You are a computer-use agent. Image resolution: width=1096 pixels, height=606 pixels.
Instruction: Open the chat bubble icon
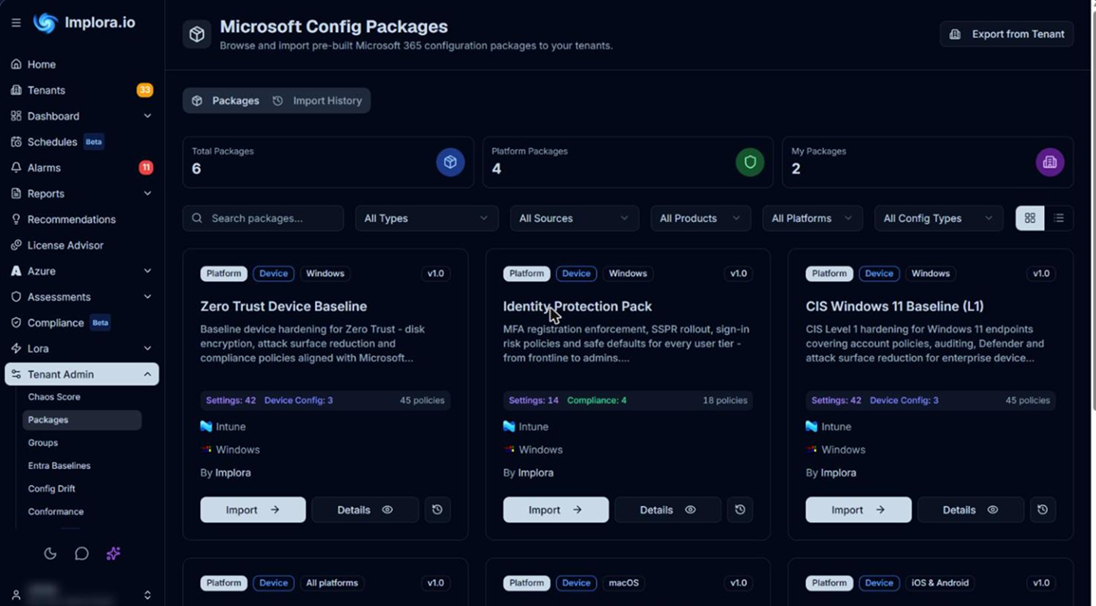coord(82,554)
